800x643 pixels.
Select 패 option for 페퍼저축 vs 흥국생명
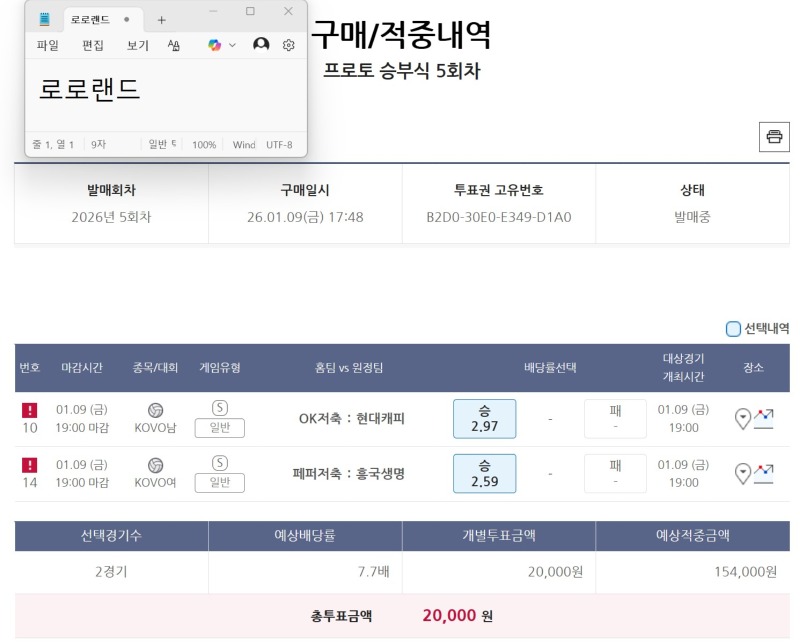point(615,473)
